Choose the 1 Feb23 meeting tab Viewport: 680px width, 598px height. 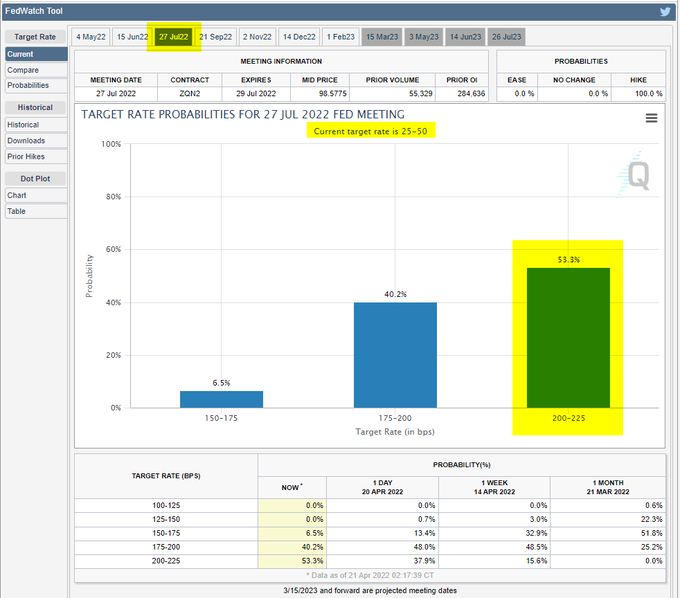[x=339, y=37]
